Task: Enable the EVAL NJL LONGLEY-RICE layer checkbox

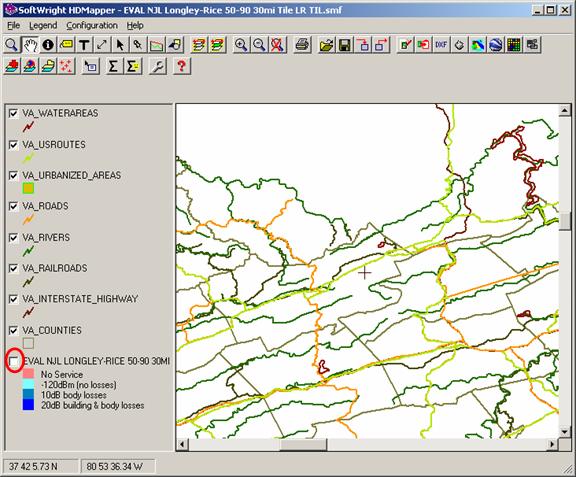Action: (x=14, y=362)
